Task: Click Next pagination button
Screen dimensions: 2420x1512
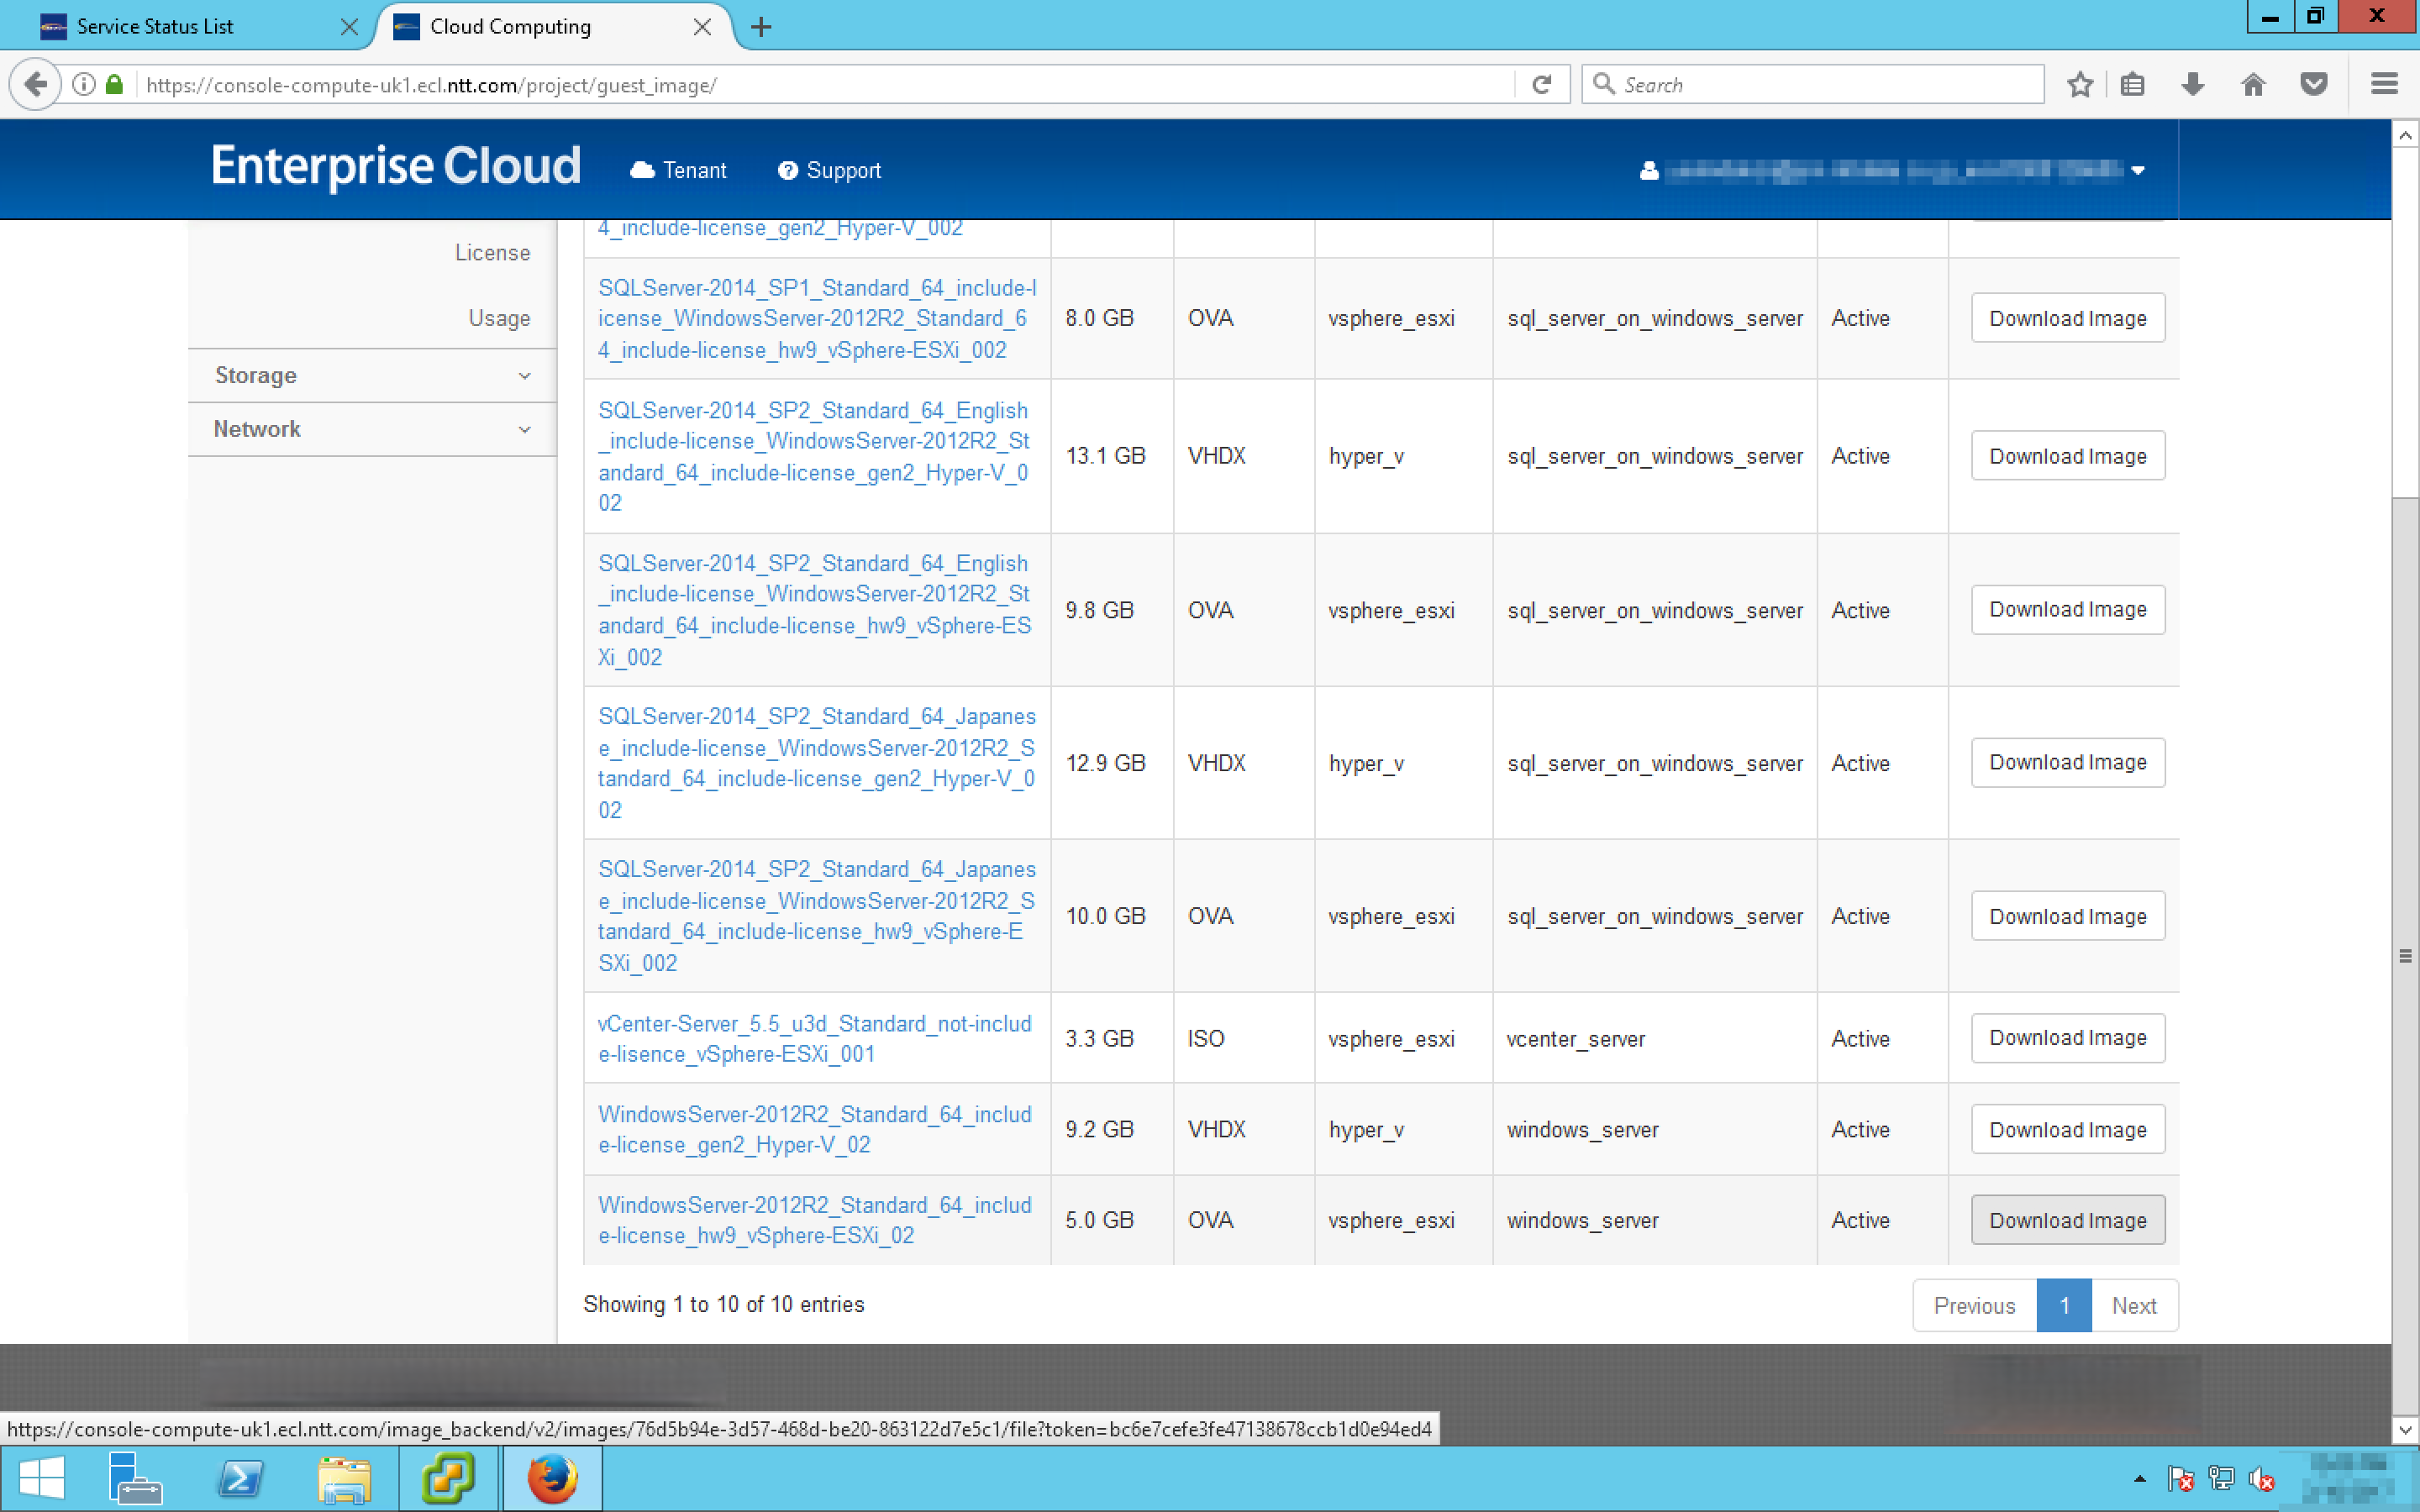Action: click(x=2133, y=1305)
